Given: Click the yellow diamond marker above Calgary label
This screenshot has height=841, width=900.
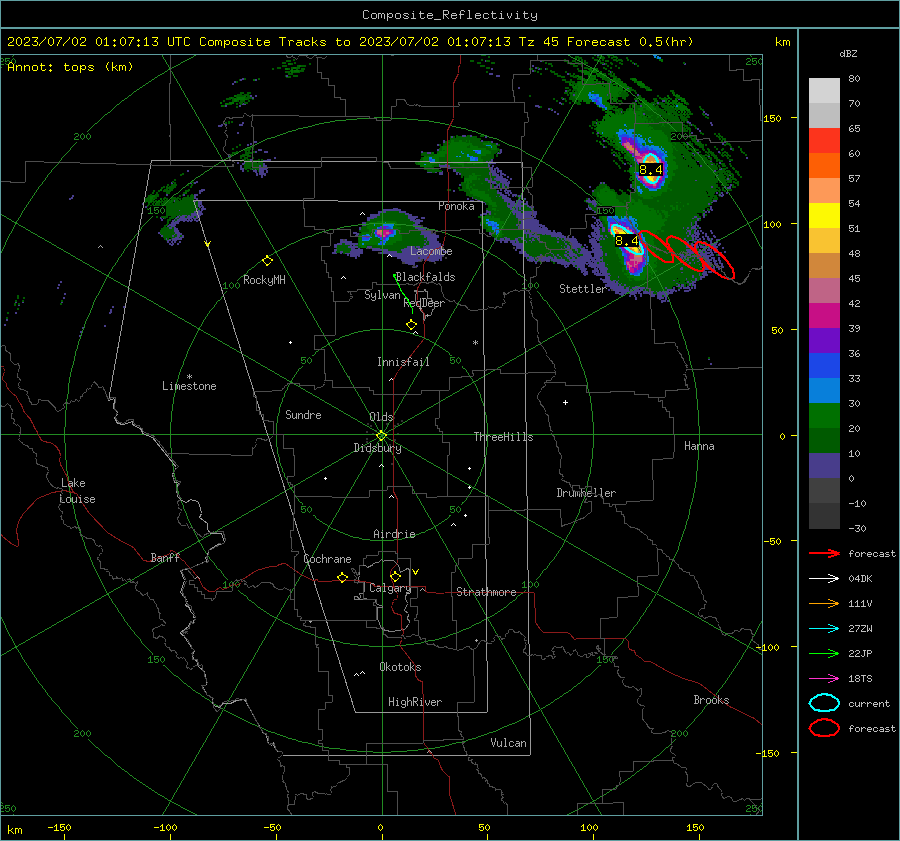Looking at the screenshot, I should click(x=395, y=576).
